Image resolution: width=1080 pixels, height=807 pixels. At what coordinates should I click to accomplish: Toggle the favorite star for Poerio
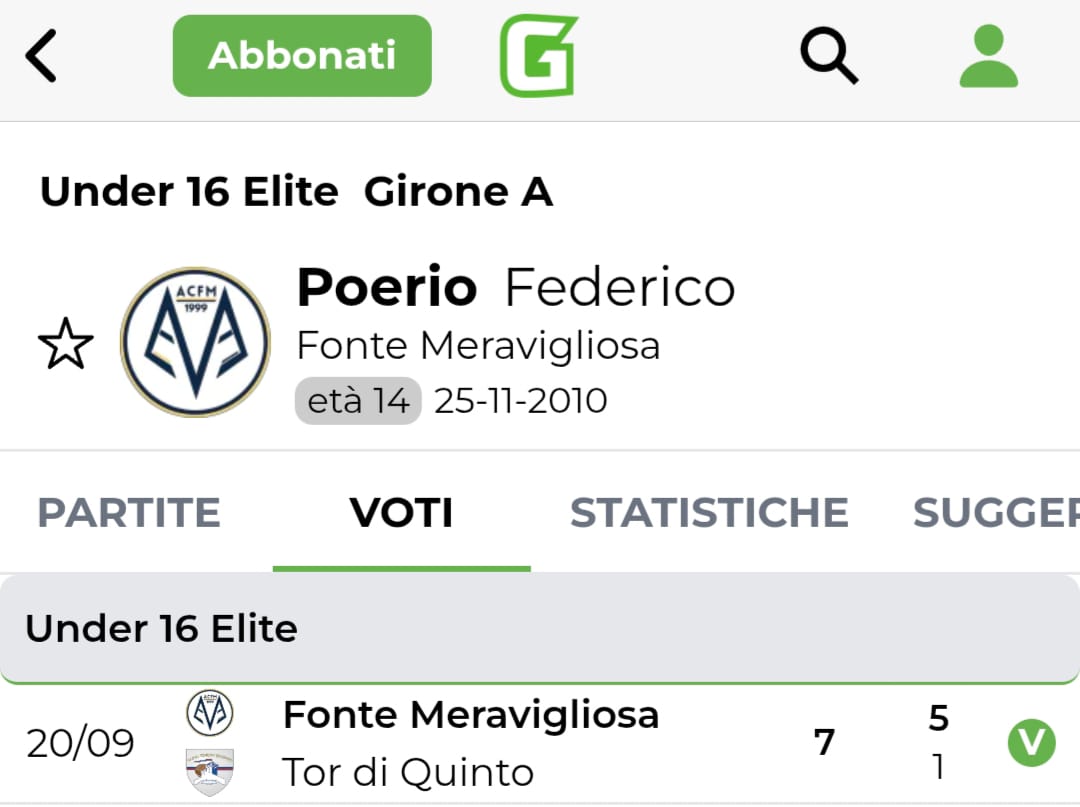point(66,344)
